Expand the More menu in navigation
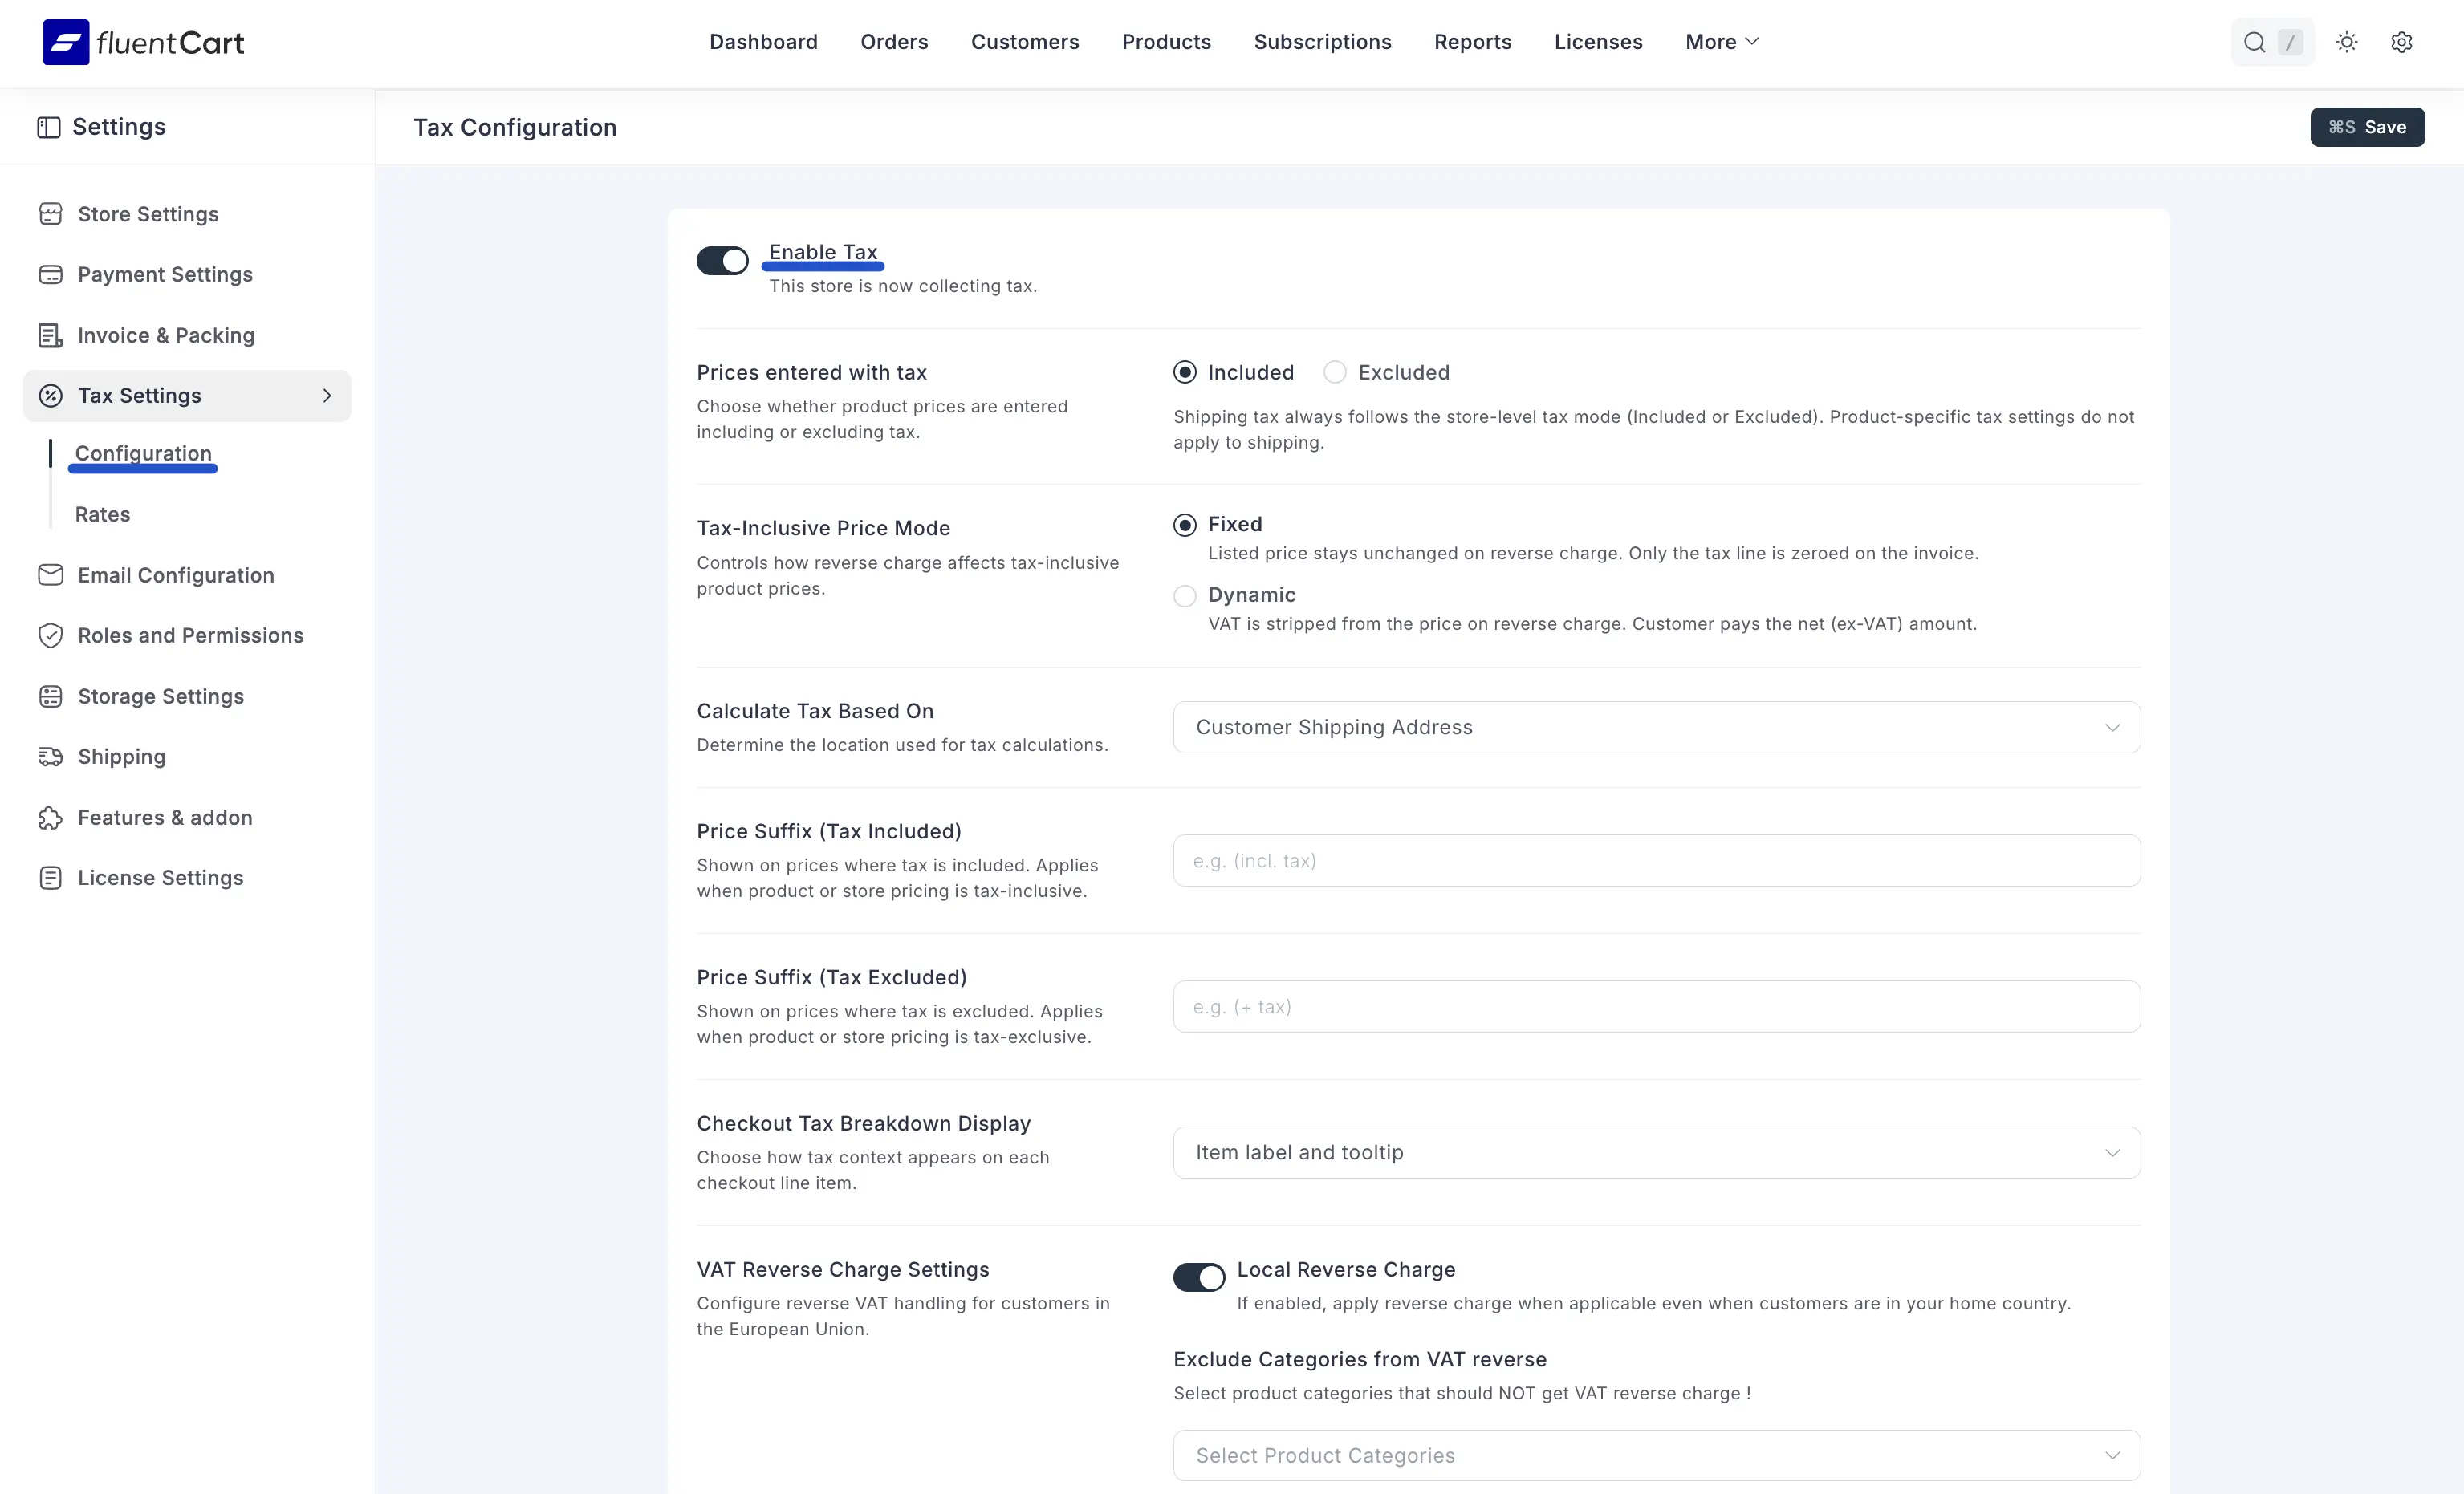The width and height of the screenshot is (2464, 1494). tap(1721, 42)
